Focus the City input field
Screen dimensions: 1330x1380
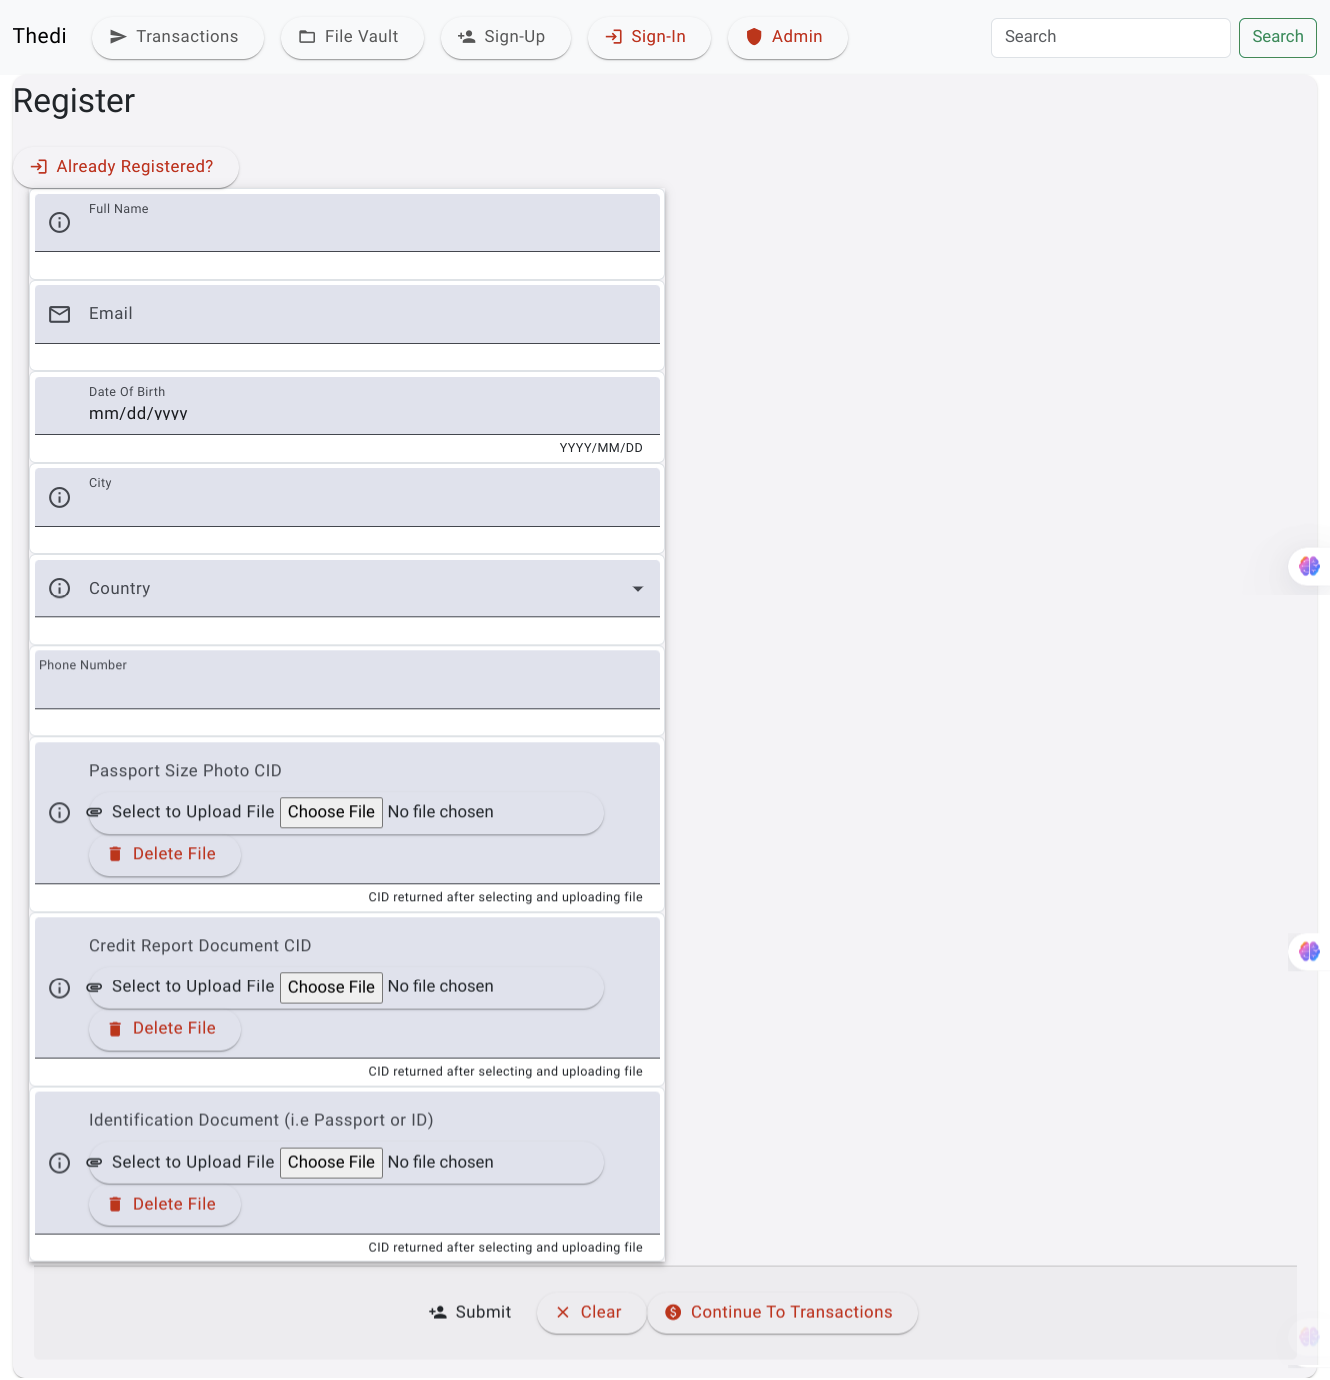point(347,497)
